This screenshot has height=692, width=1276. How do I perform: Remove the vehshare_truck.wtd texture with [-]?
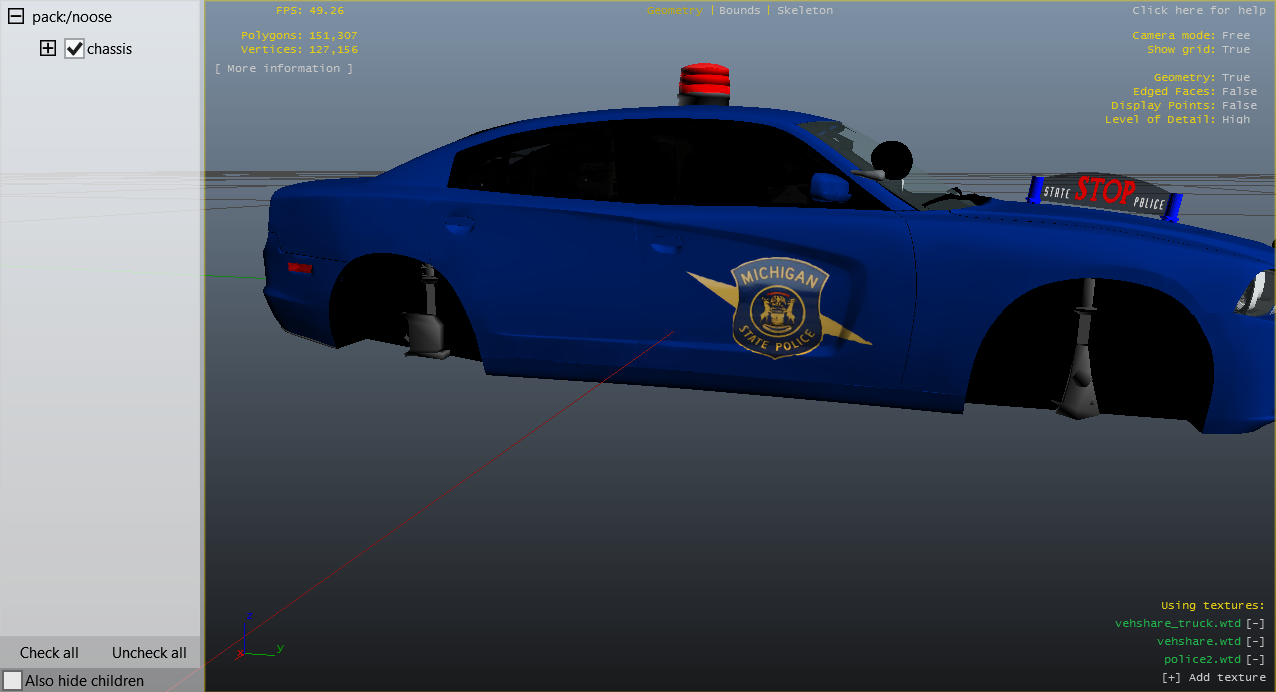pyautogui.click(x=1255, y=623)
